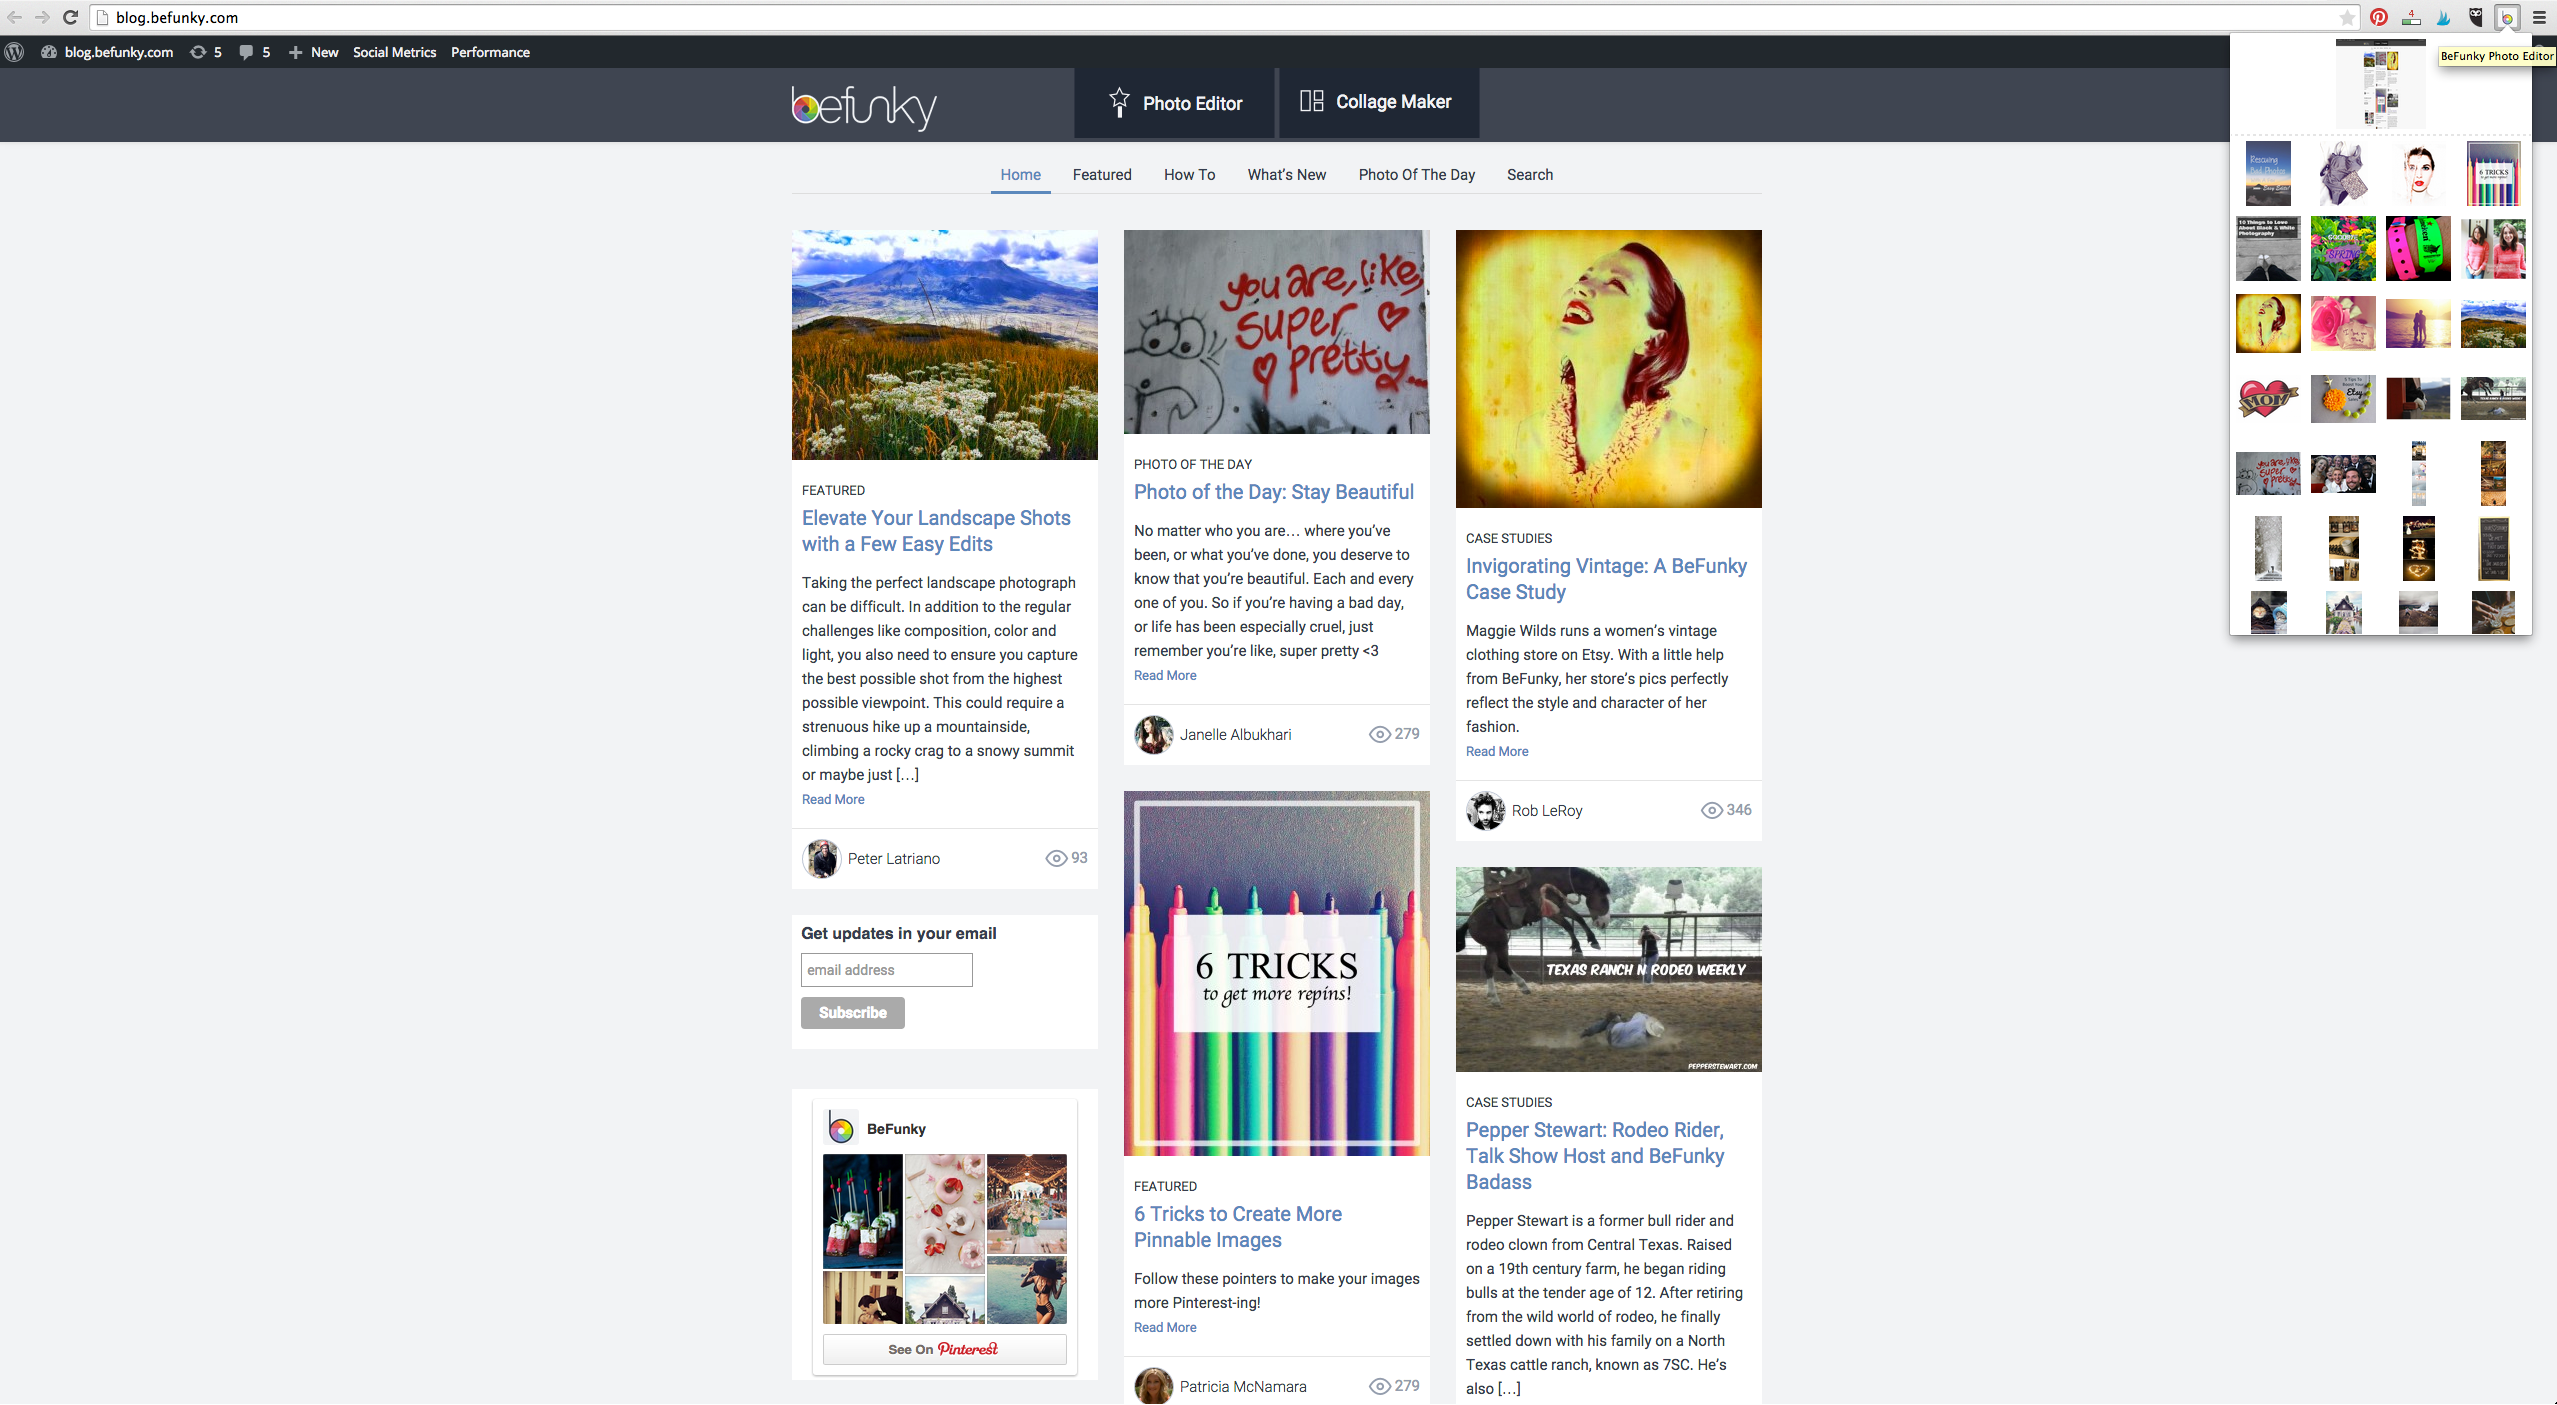
Task: Click the comments bubble icon showing 5
Action: [x=247, y=52]
